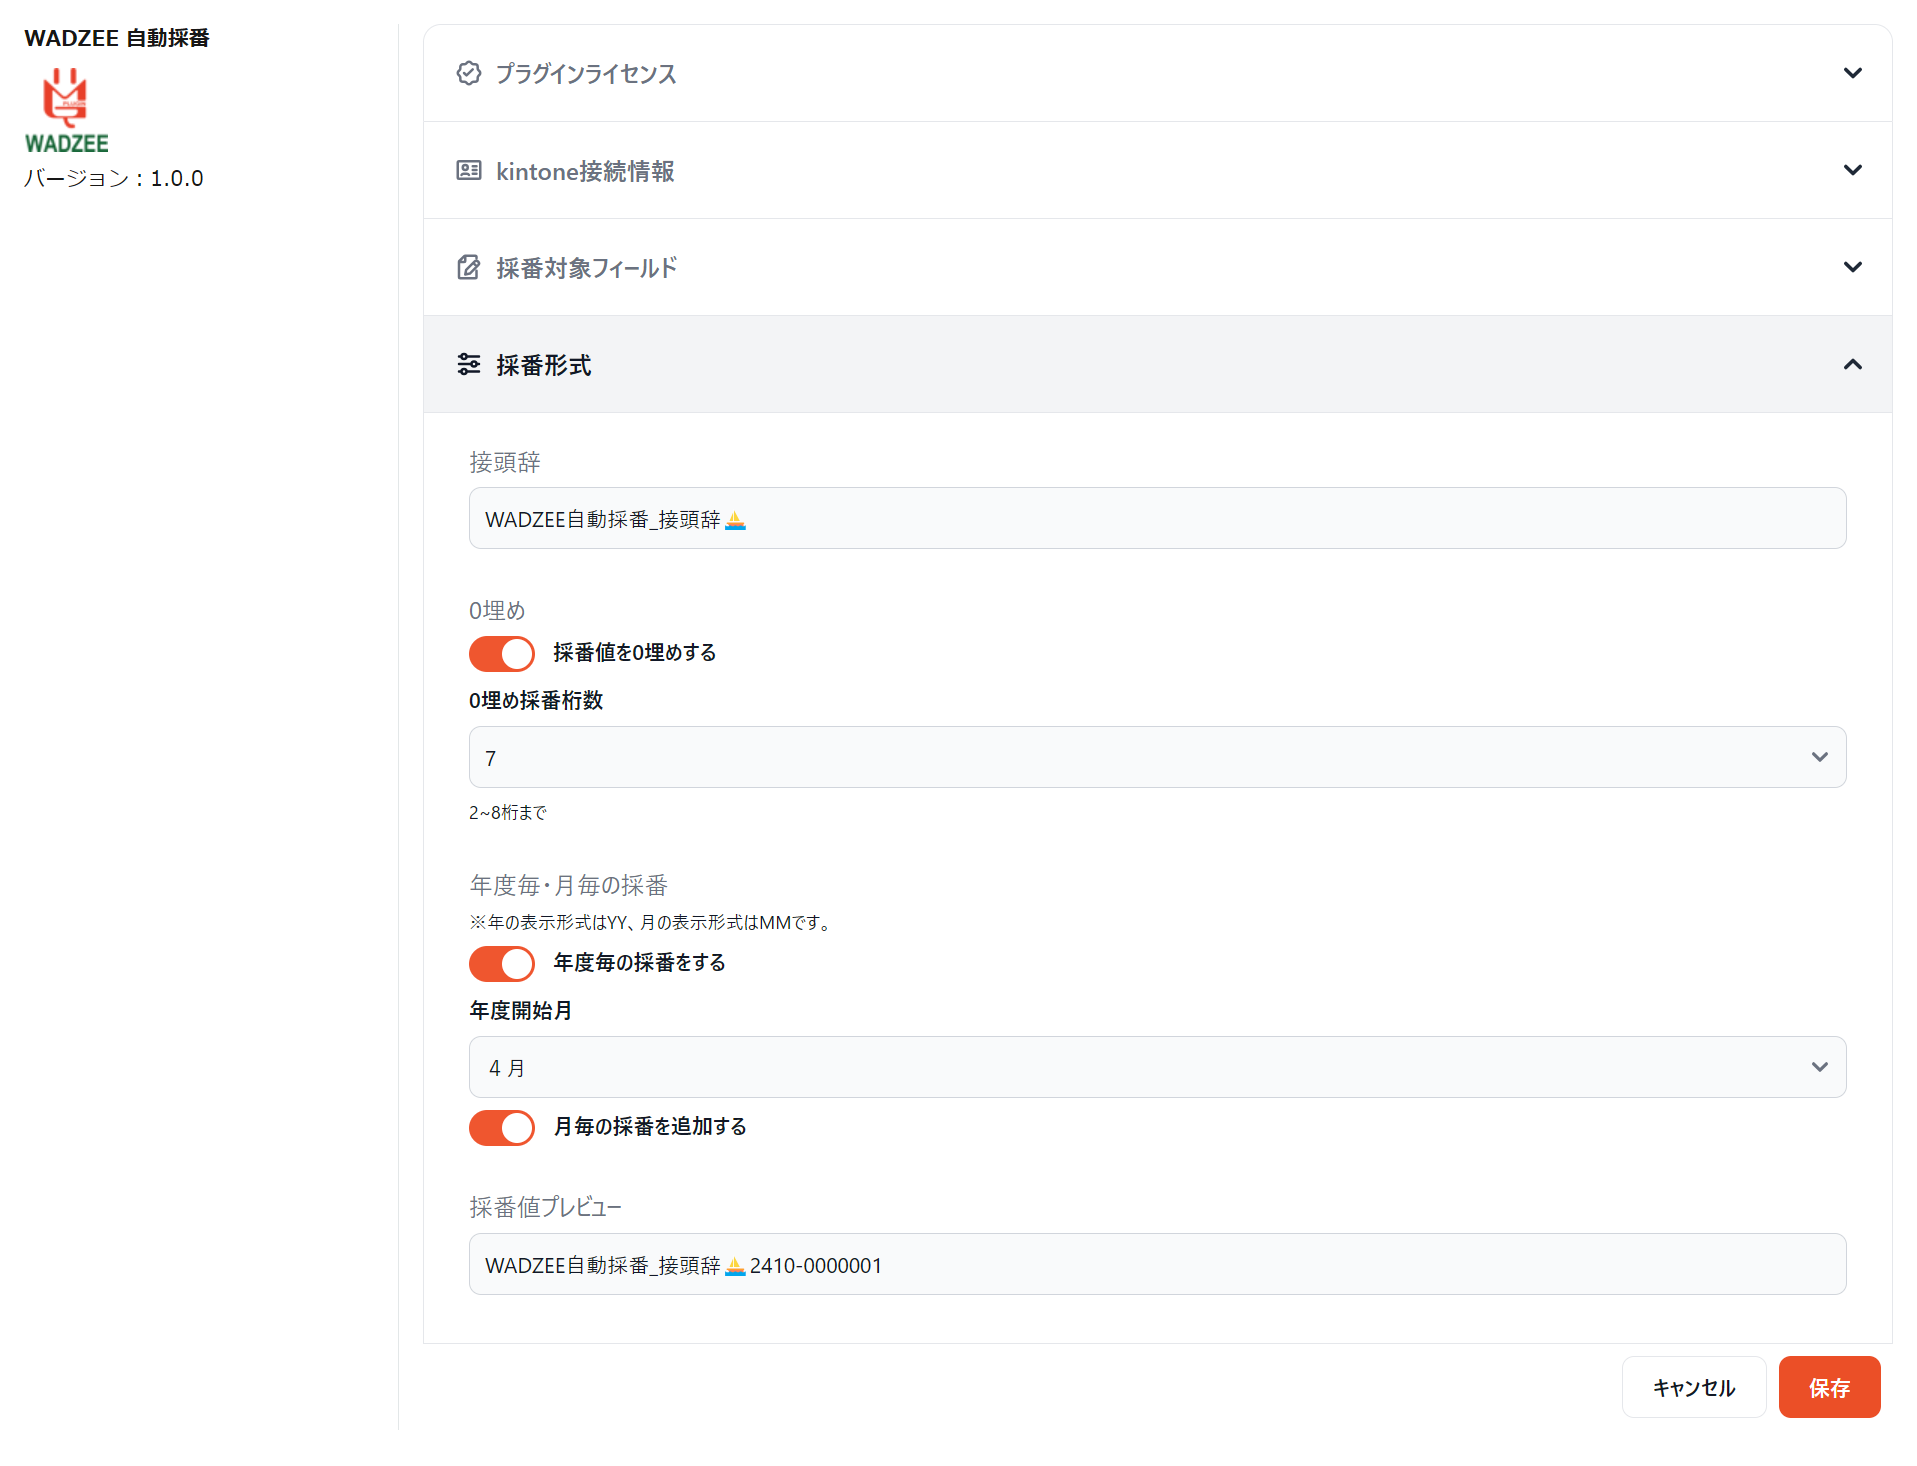Click the キャンセル button
Image resolution: width=1917 pixels, height=1466 pixels.
tap(1693, 1387)
